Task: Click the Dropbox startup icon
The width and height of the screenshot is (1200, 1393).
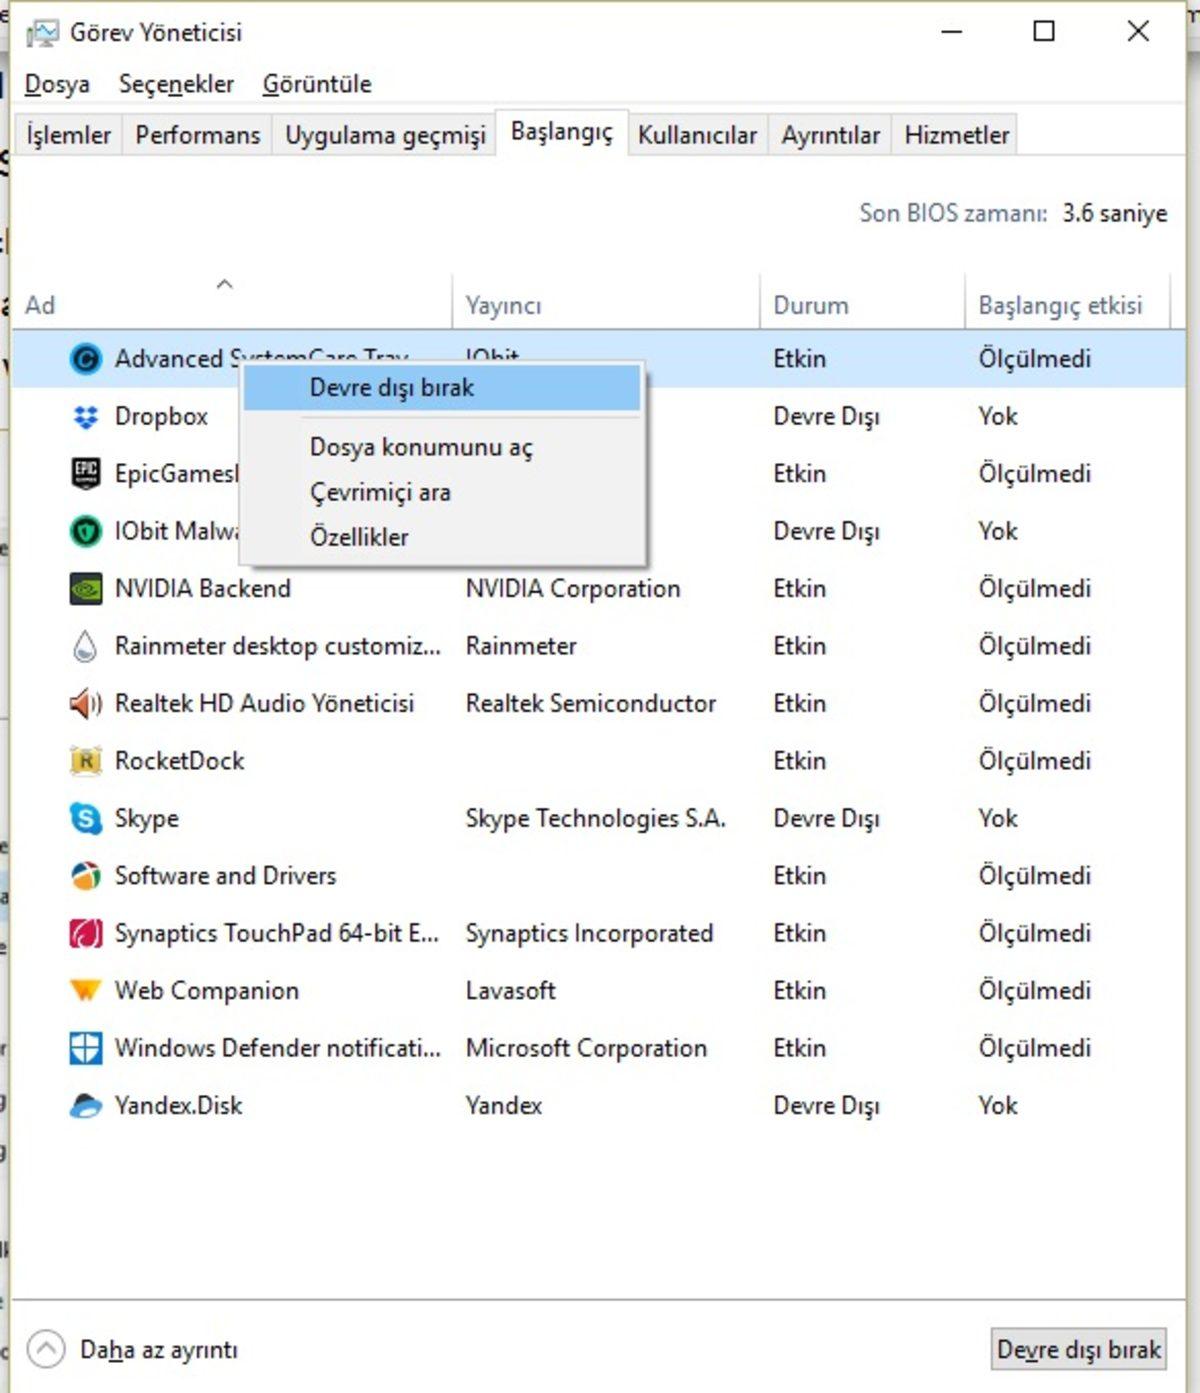Action: click(87, 416)
